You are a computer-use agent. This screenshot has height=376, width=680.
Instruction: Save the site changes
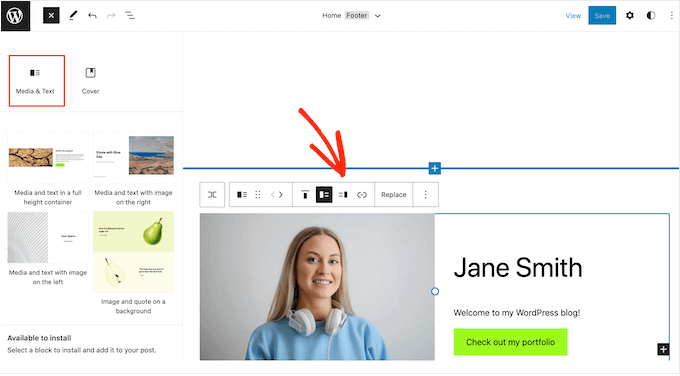click(602, 16)
